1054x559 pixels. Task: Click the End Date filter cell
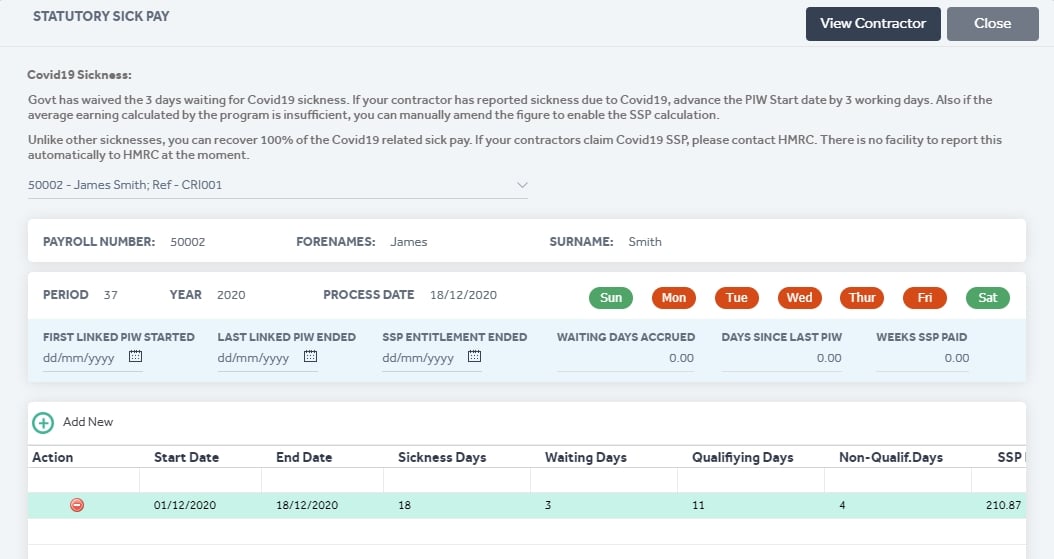pos(323,480)
